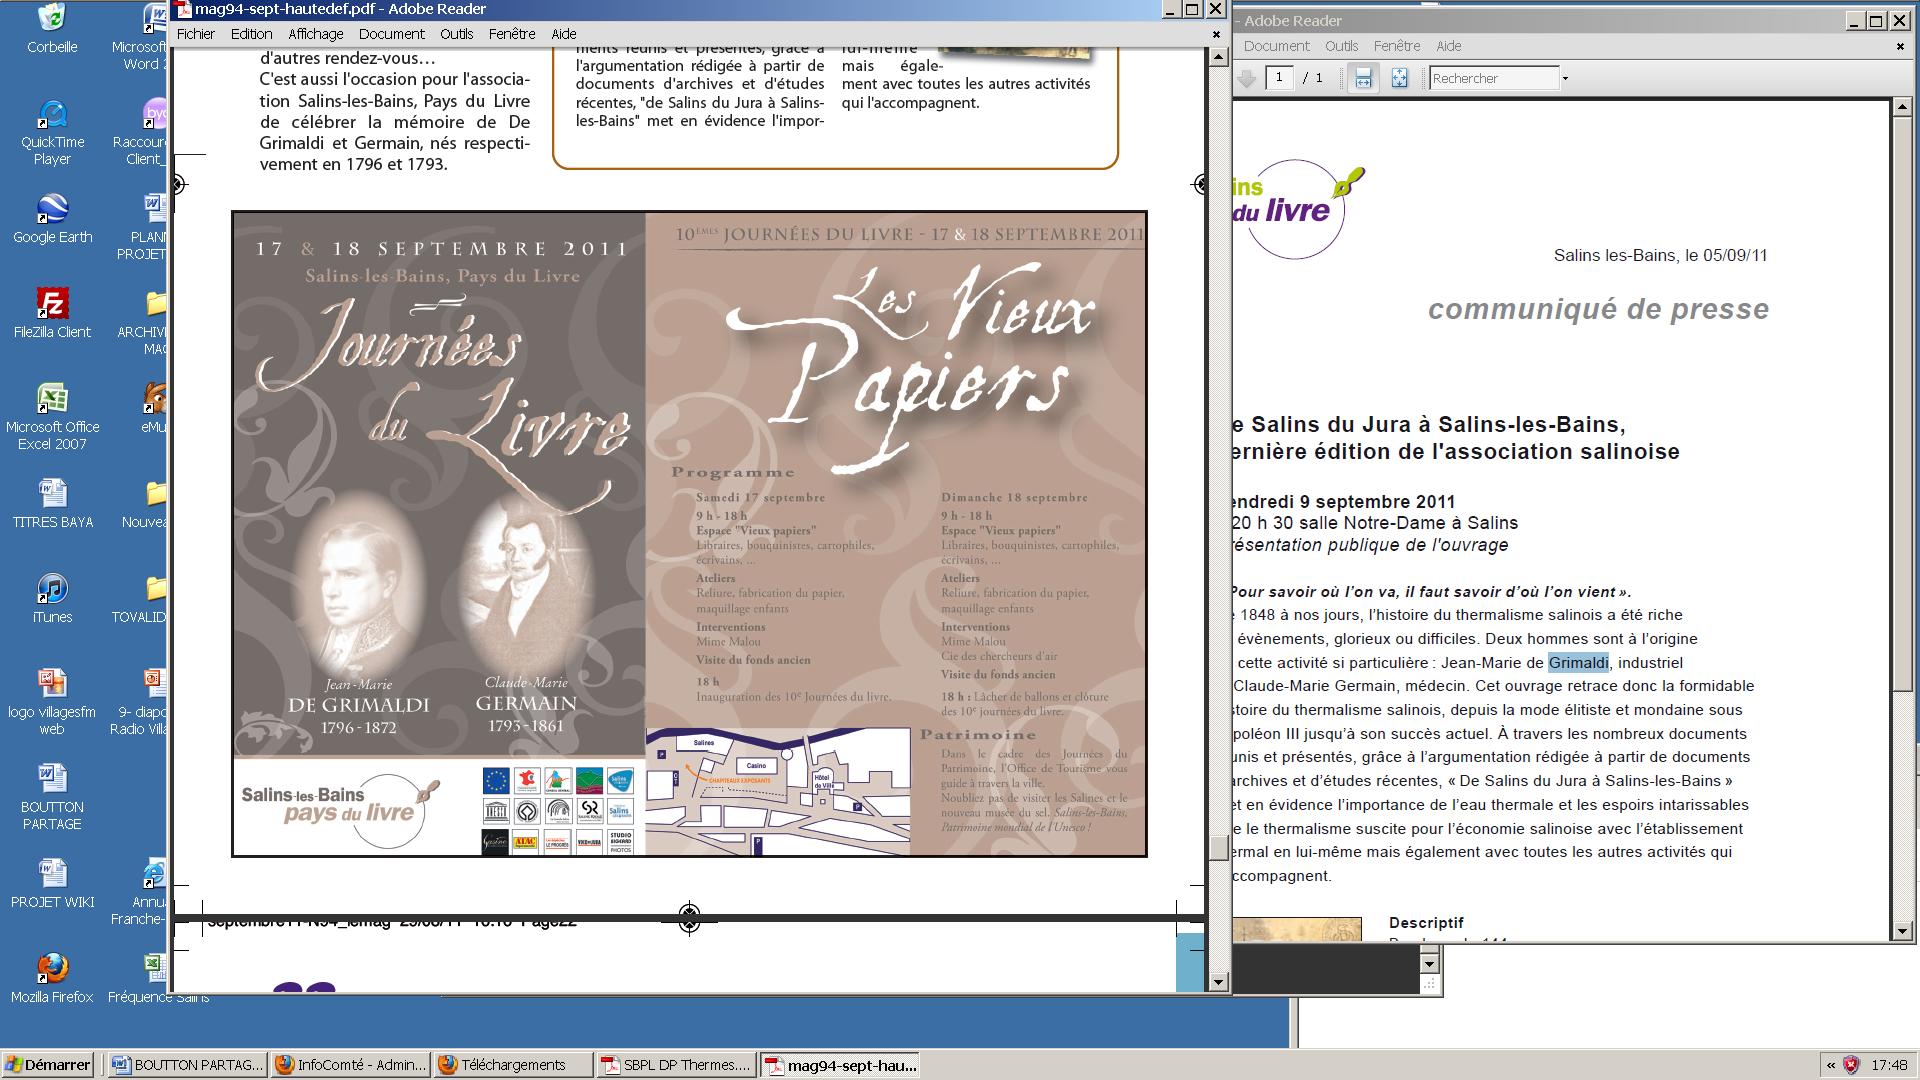
Task: Click the security shield tray icon
Action: (1851, 1065)
